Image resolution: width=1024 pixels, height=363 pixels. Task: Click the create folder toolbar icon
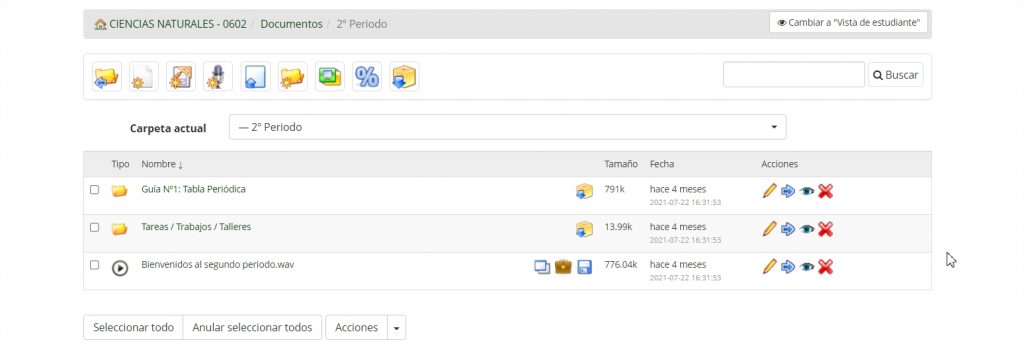pyautogui.click(x=293, y=76)
